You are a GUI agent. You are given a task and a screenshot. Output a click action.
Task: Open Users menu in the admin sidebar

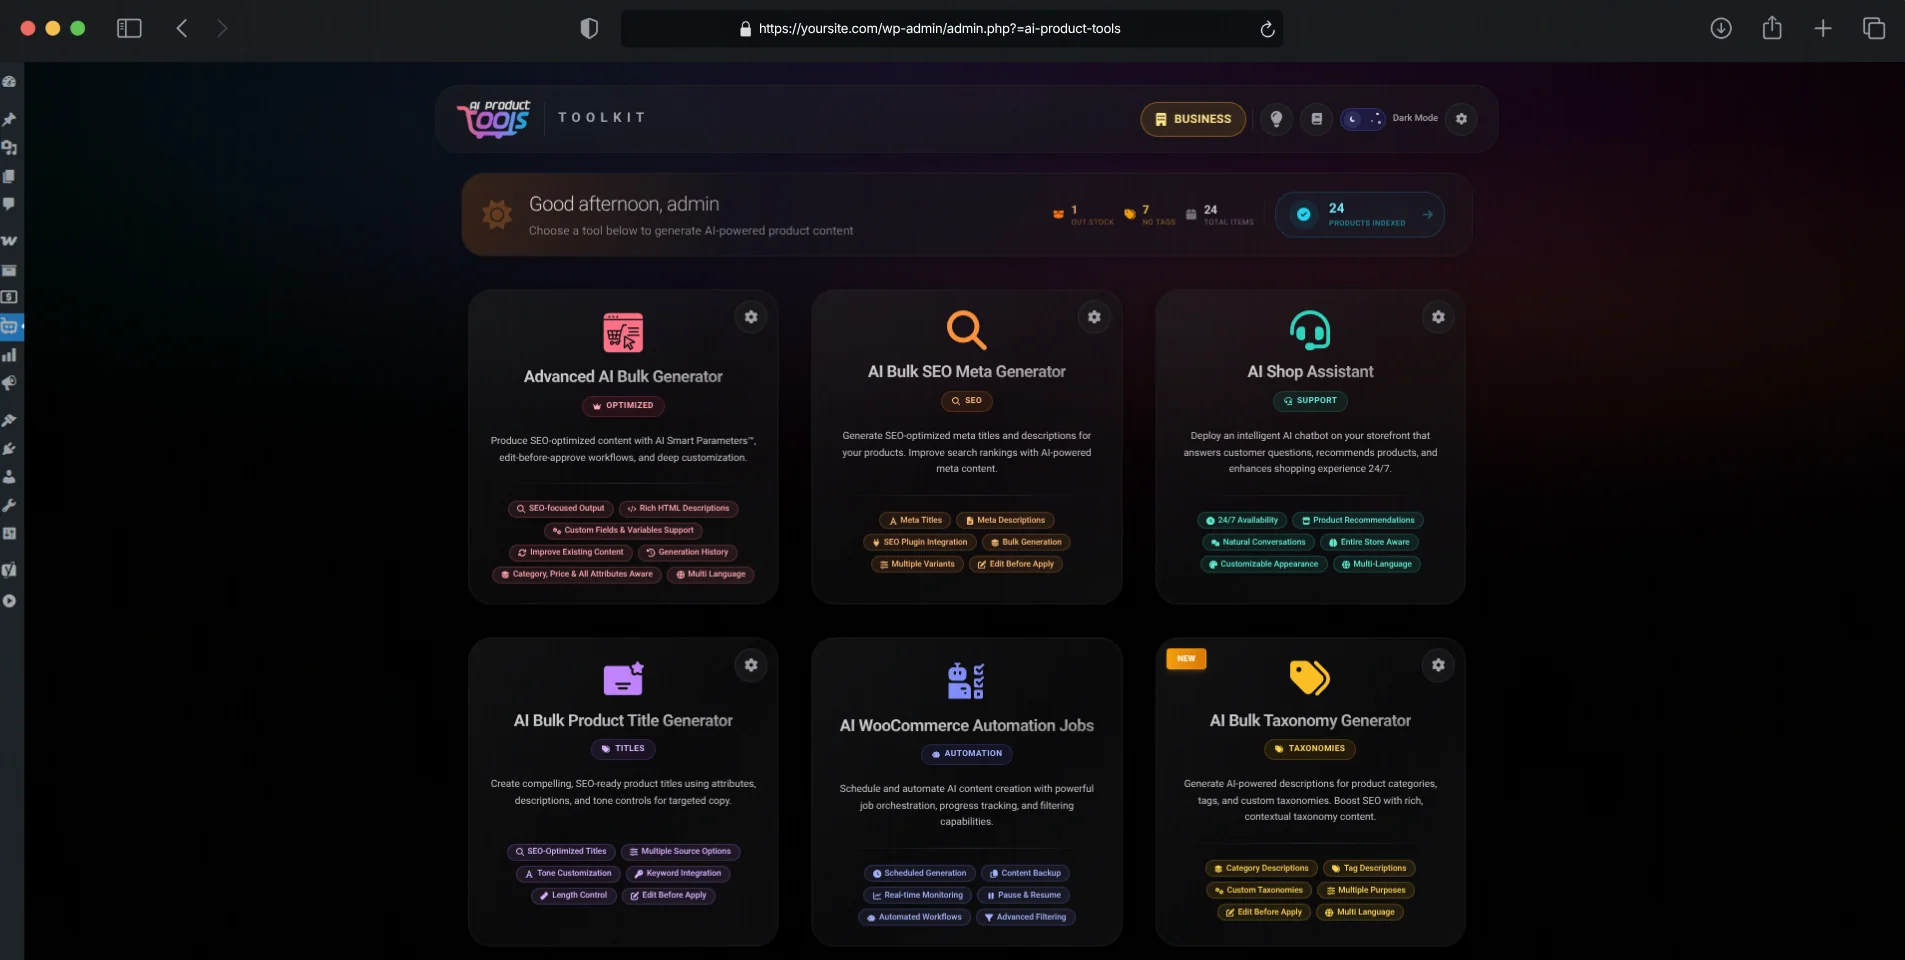click(x=10, y=477)
